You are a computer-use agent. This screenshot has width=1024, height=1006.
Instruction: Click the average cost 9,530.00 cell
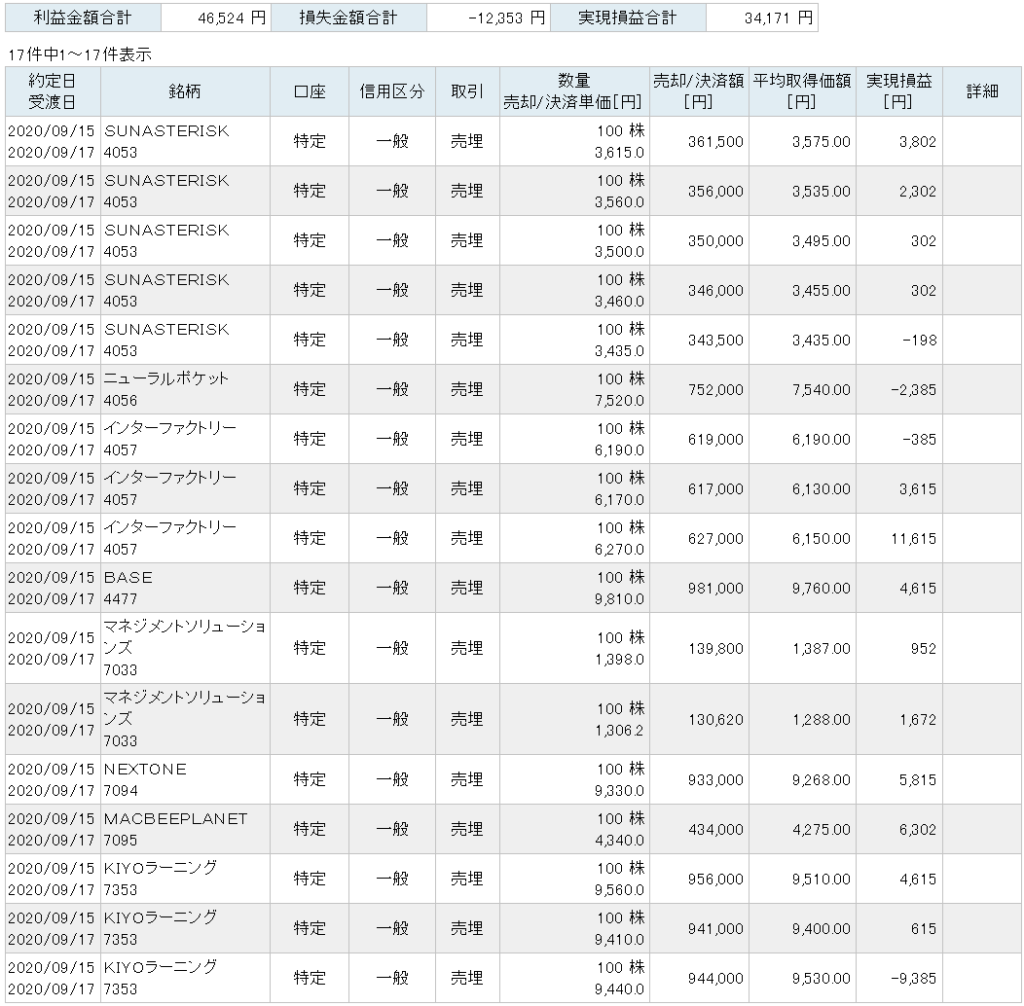coord(802,978)
